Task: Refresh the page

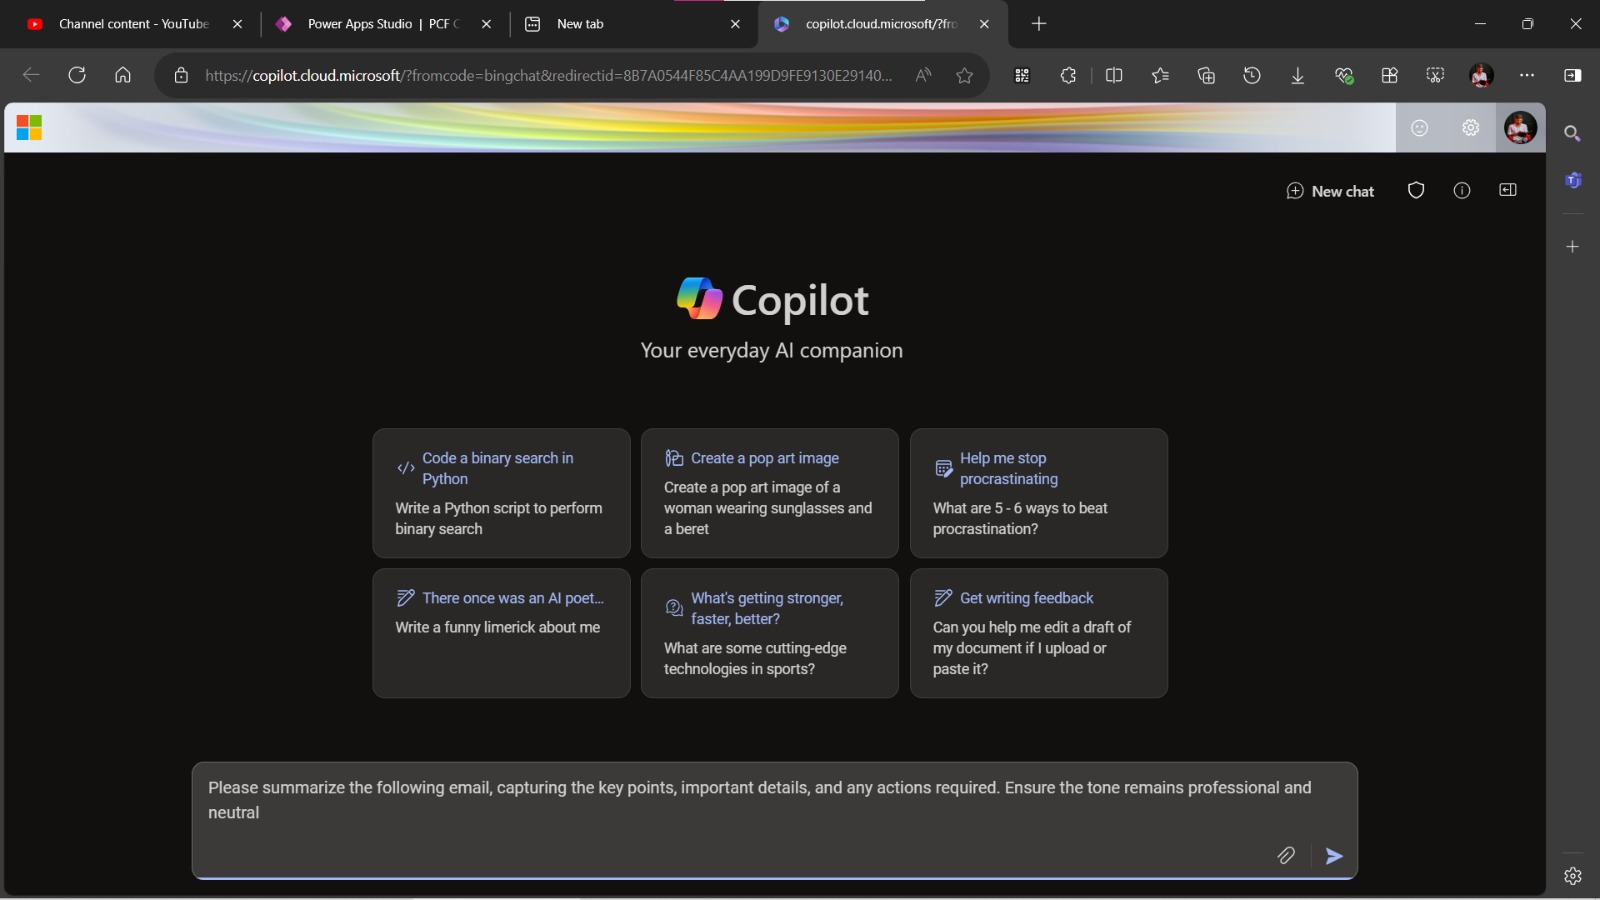Action: click(77, 75)
